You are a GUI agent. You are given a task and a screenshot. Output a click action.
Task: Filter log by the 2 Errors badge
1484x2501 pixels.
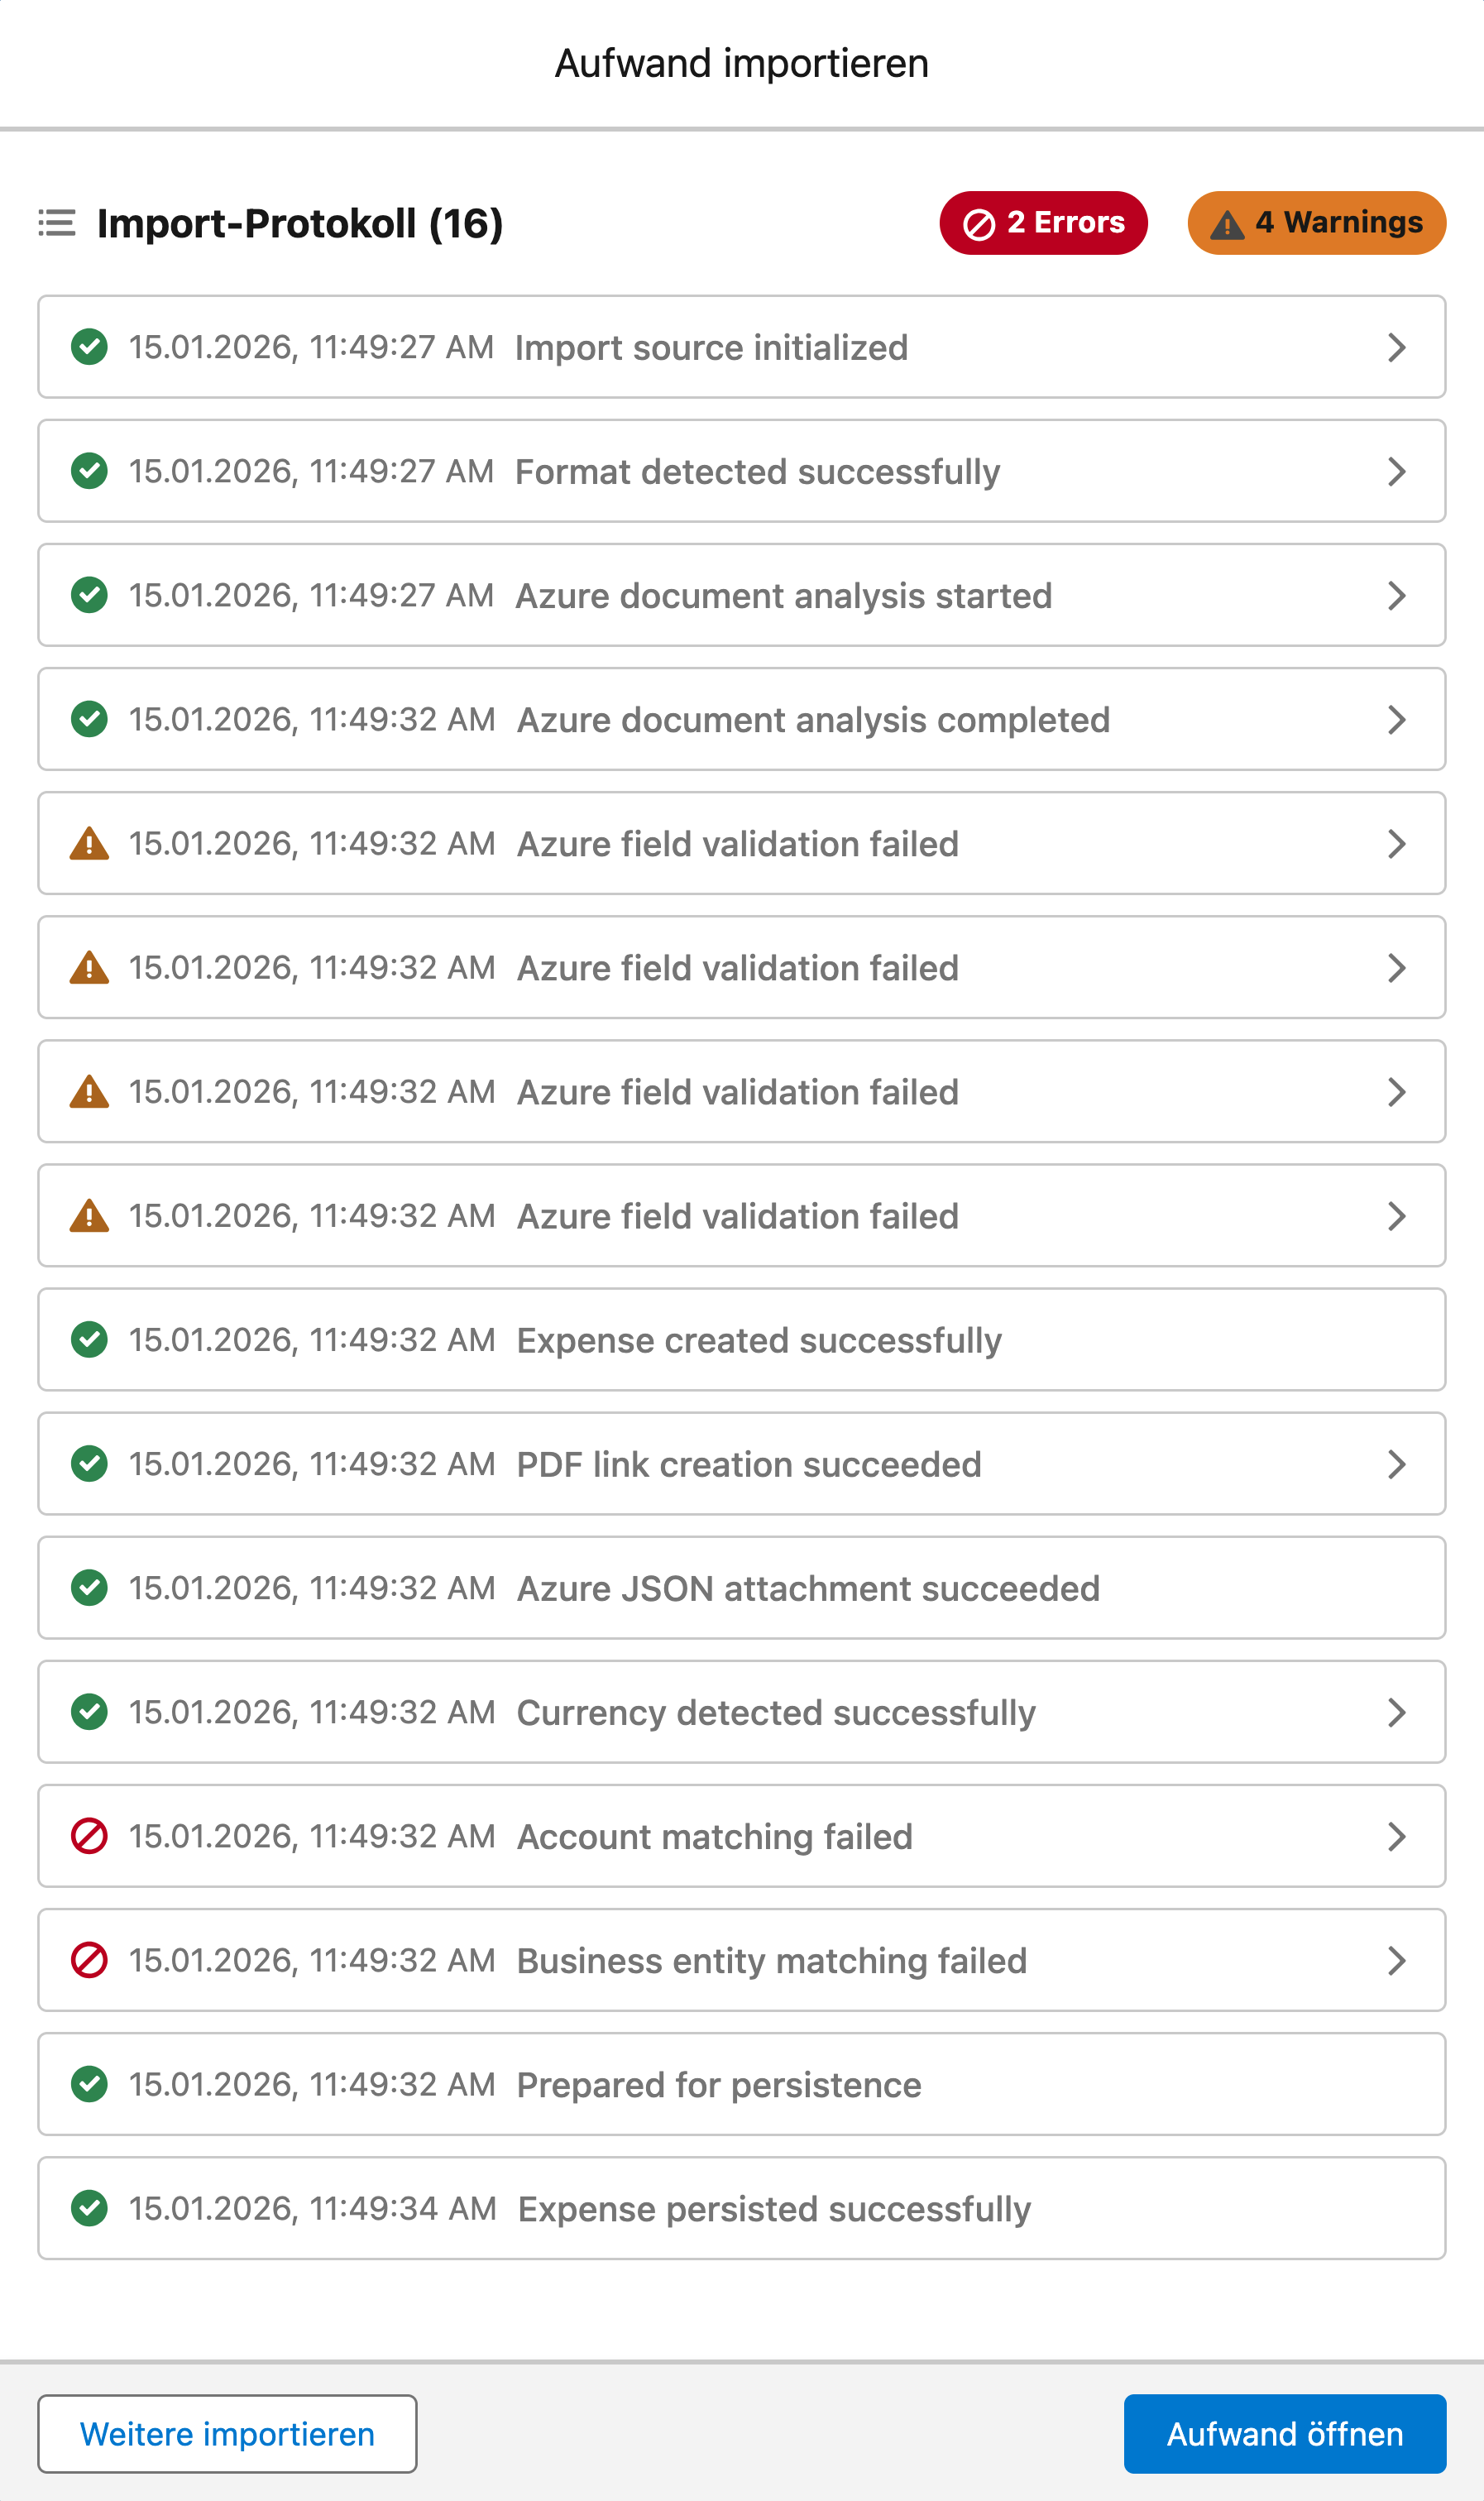1042,223
